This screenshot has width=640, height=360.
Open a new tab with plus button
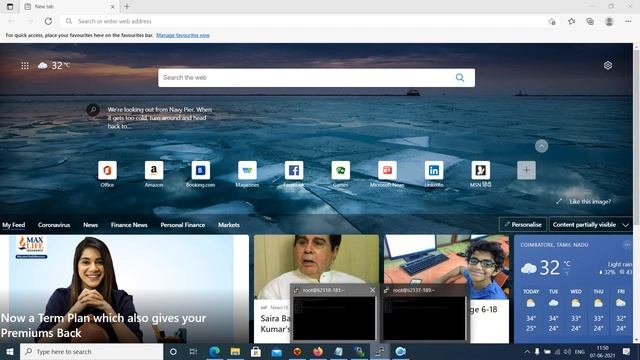pyautogui.click(x=127, y=7)
